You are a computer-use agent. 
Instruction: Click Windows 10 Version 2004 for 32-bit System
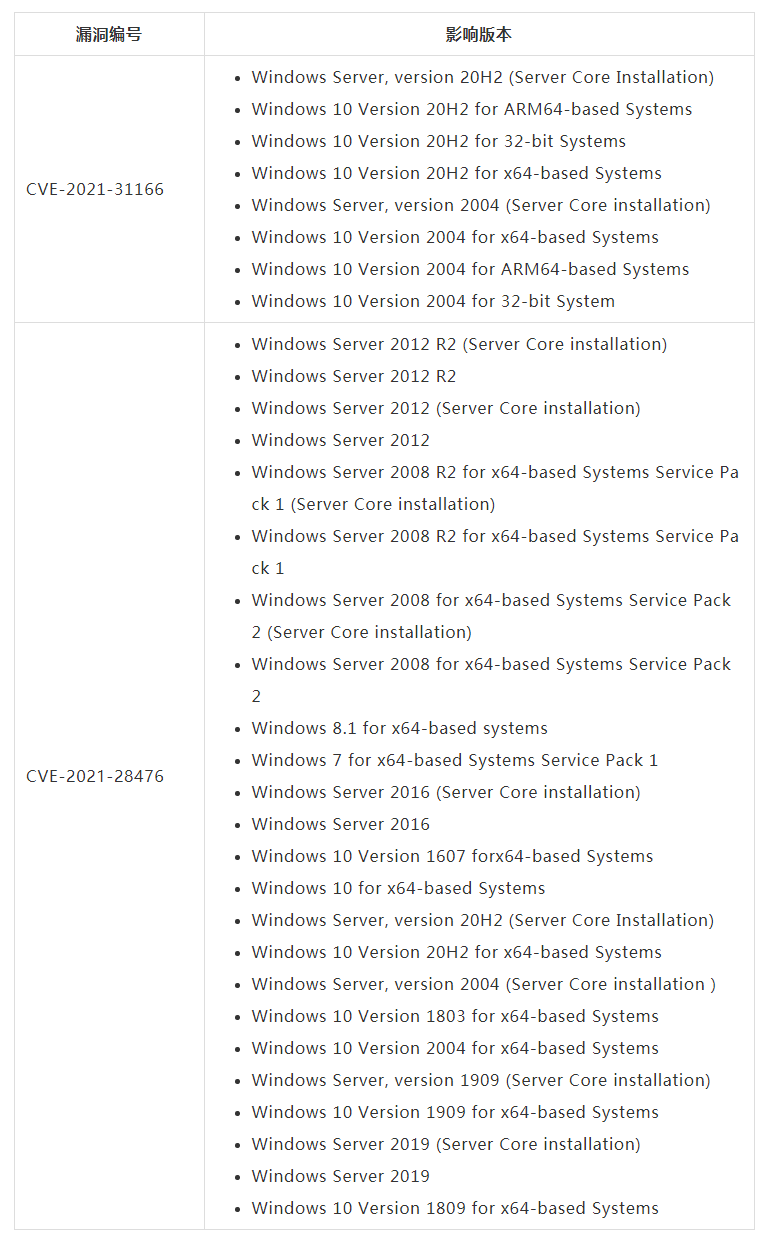pos(433,301)
